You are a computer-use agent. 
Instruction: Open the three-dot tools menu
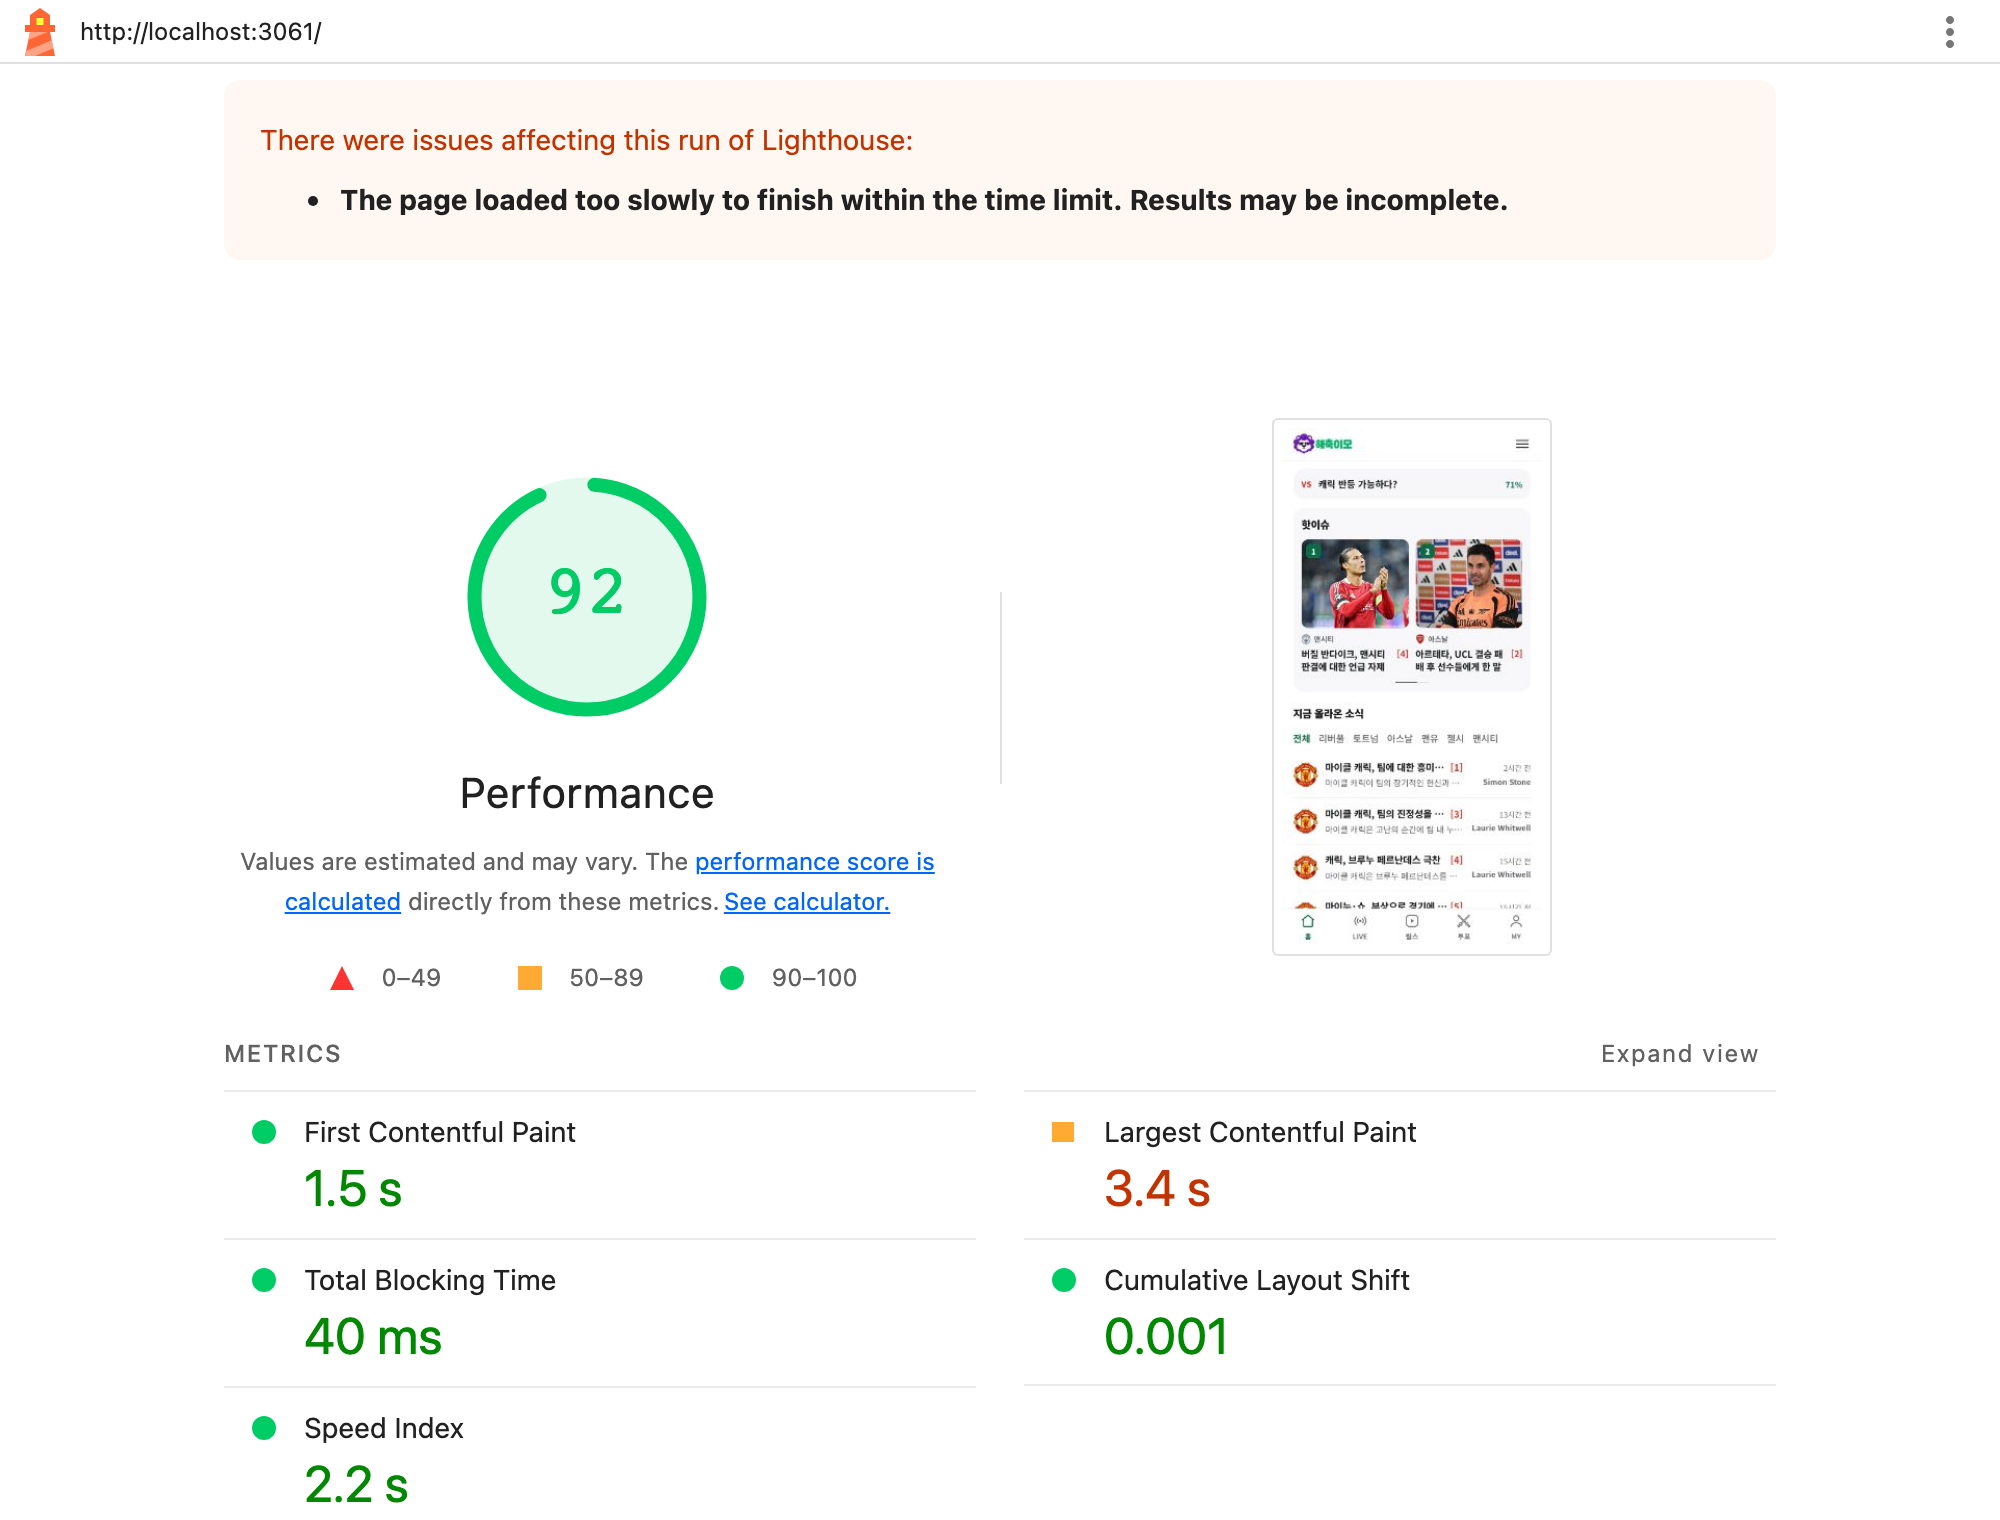point(1949,32)
